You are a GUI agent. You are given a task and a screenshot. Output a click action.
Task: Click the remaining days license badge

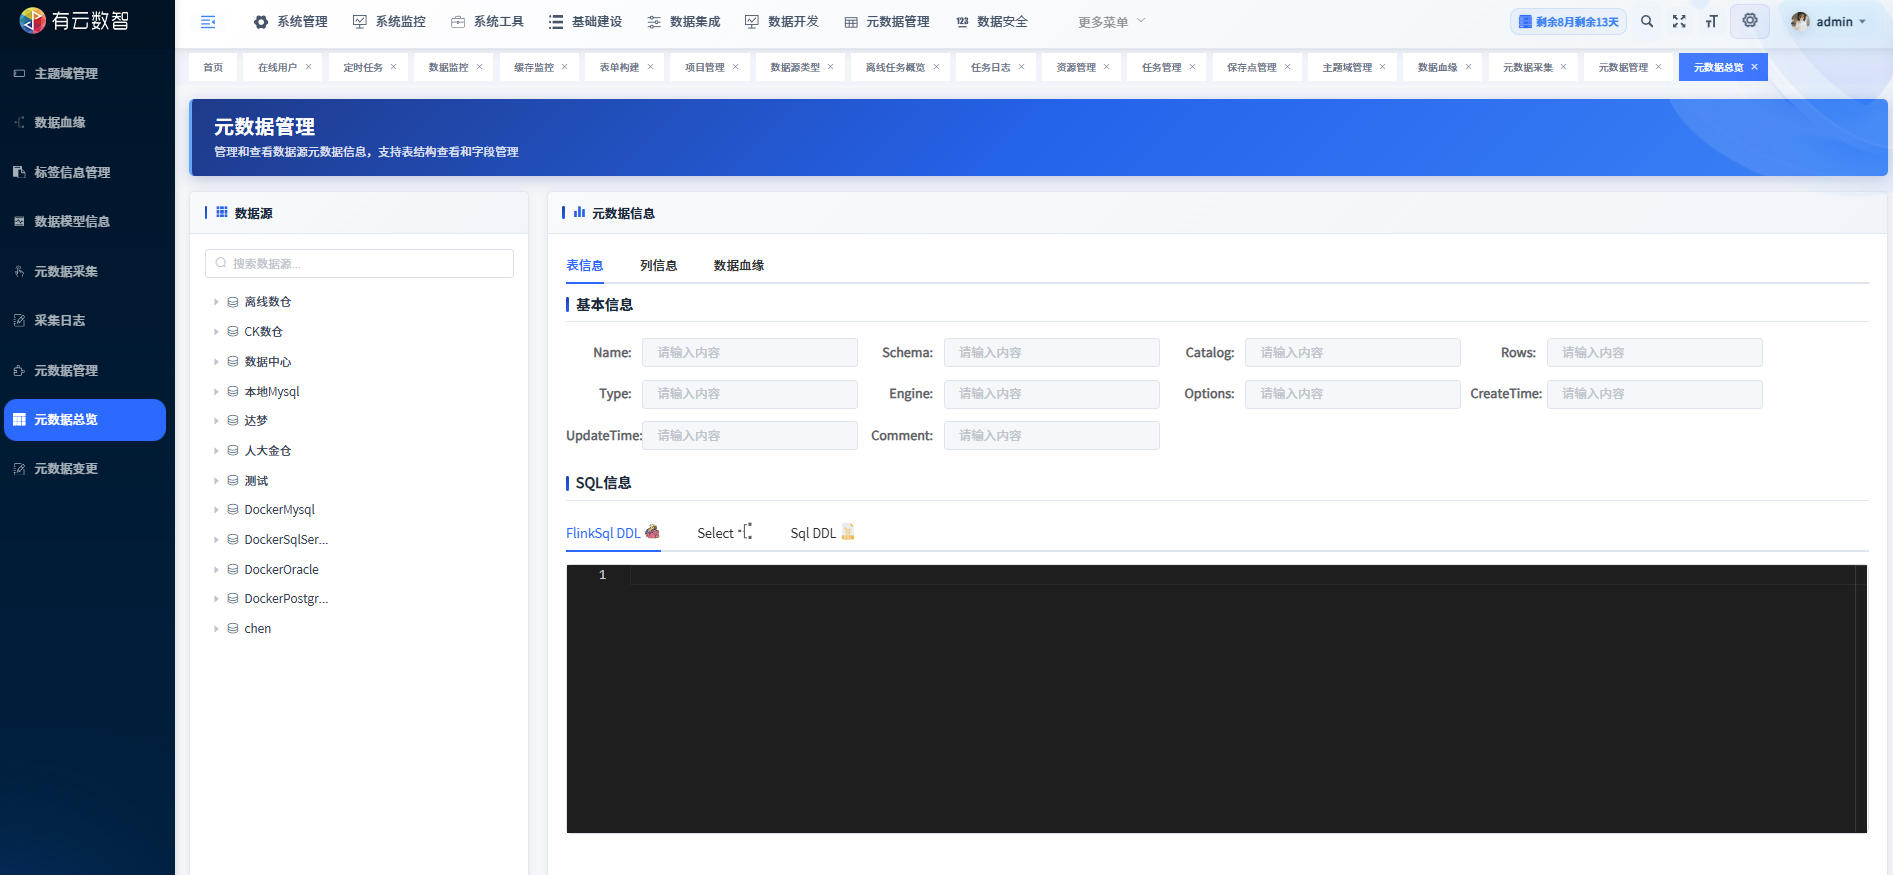pos(1568,22)
